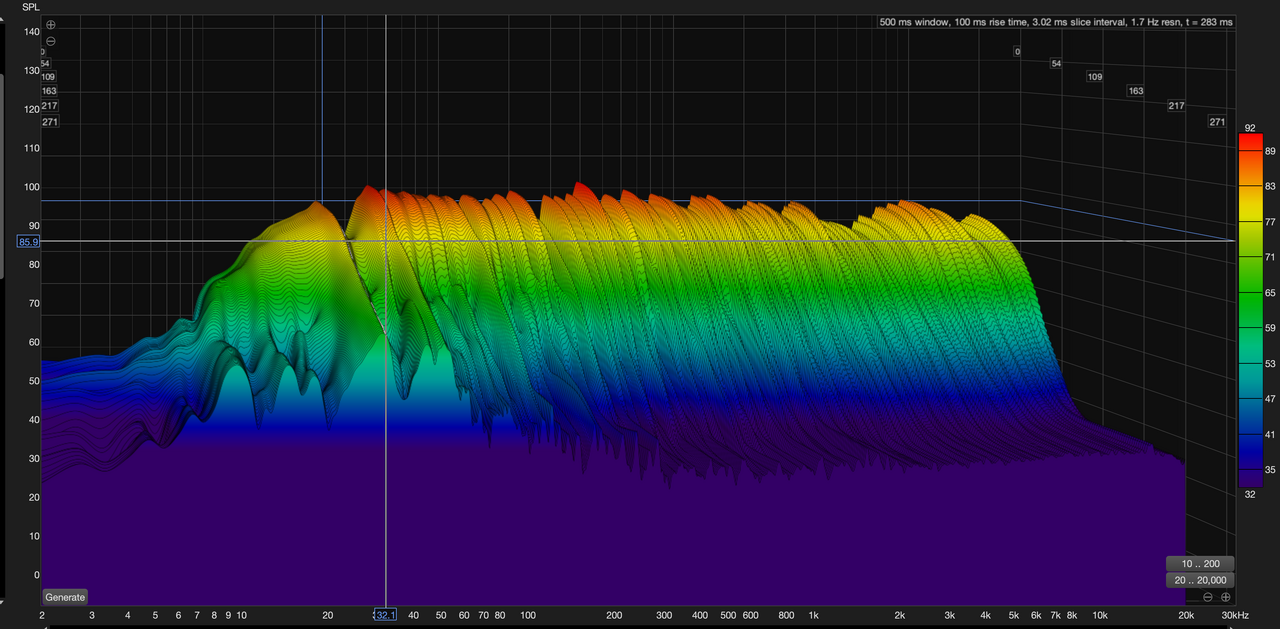Click the SPL axis title
This screenshot has width=1280, height=629.
[x=31, y=7]
